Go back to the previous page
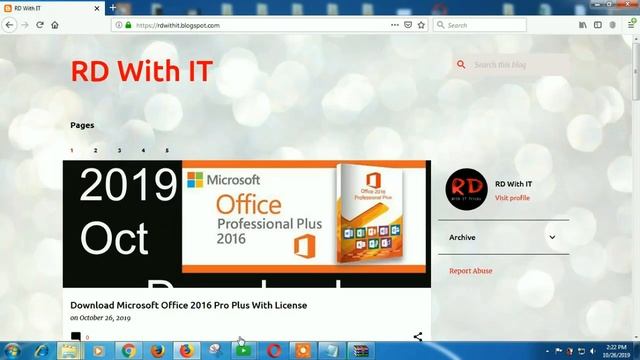 point(9,25)
